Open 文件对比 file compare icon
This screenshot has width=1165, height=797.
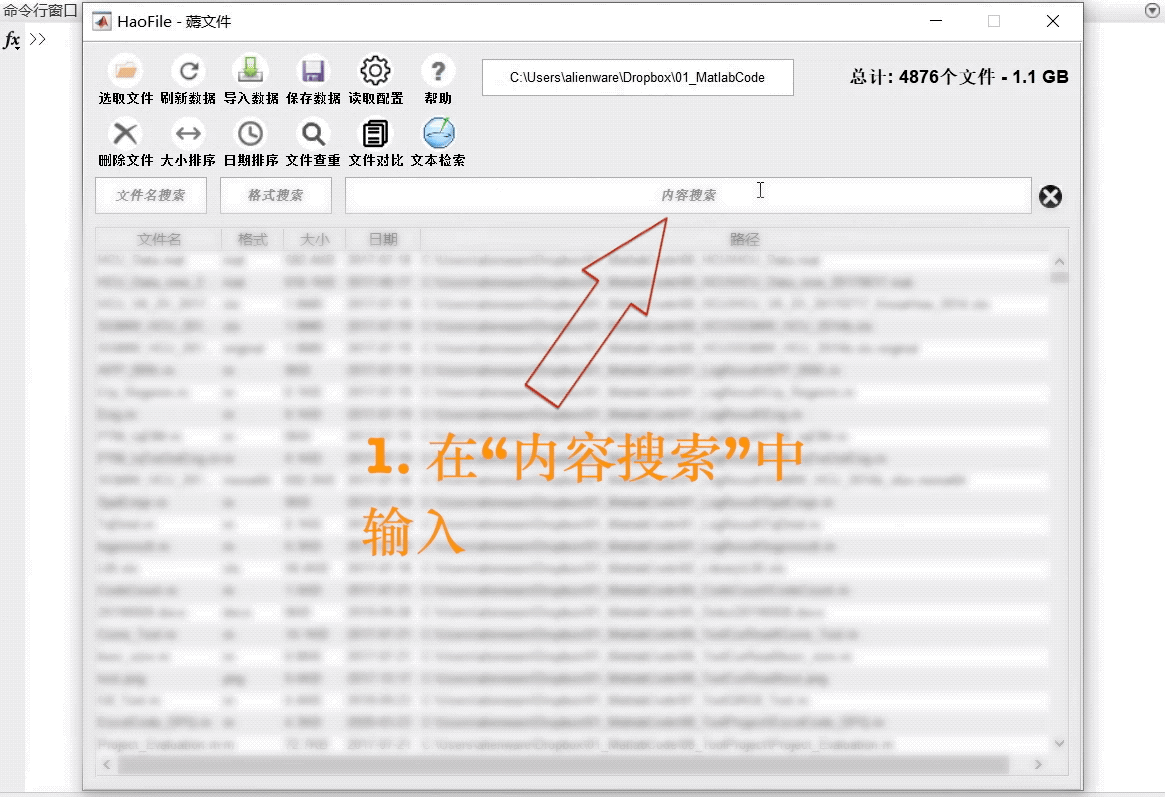click(x=375, y=134)
